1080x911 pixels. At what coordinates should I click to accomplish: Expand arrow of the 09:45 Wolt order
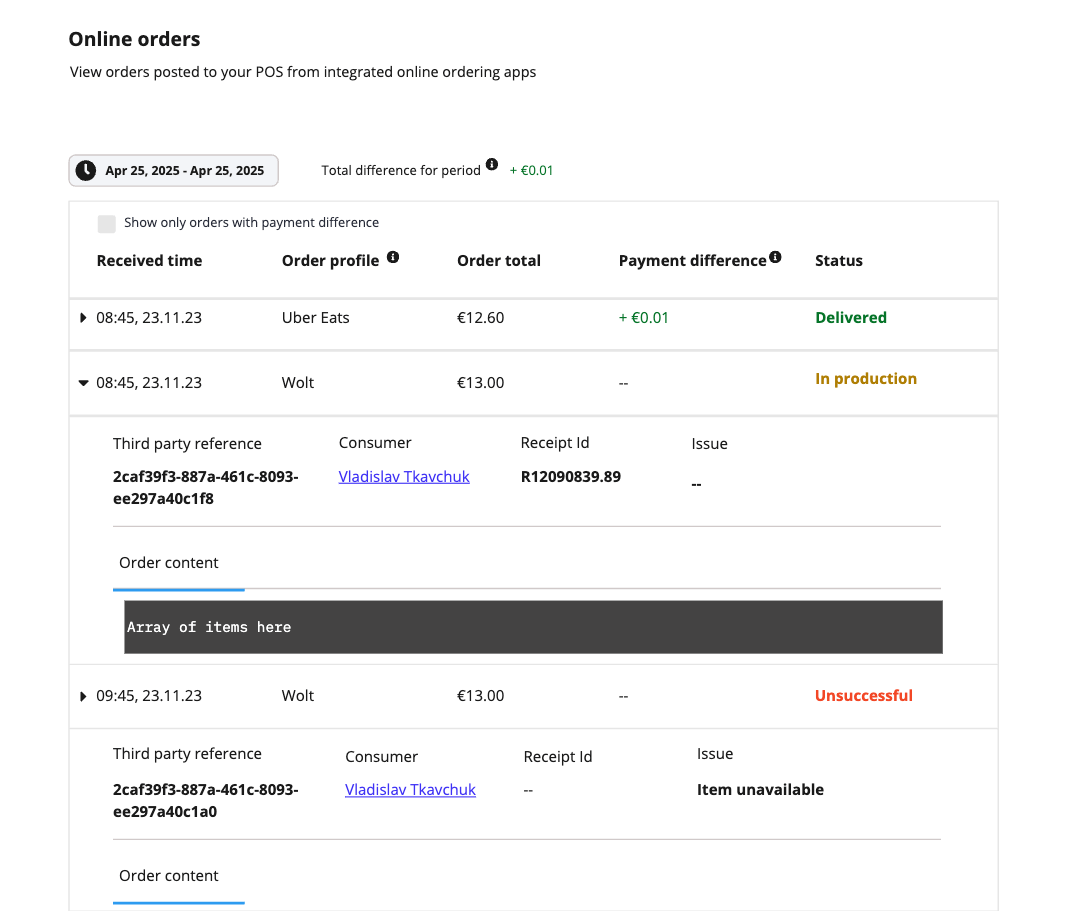83,696
